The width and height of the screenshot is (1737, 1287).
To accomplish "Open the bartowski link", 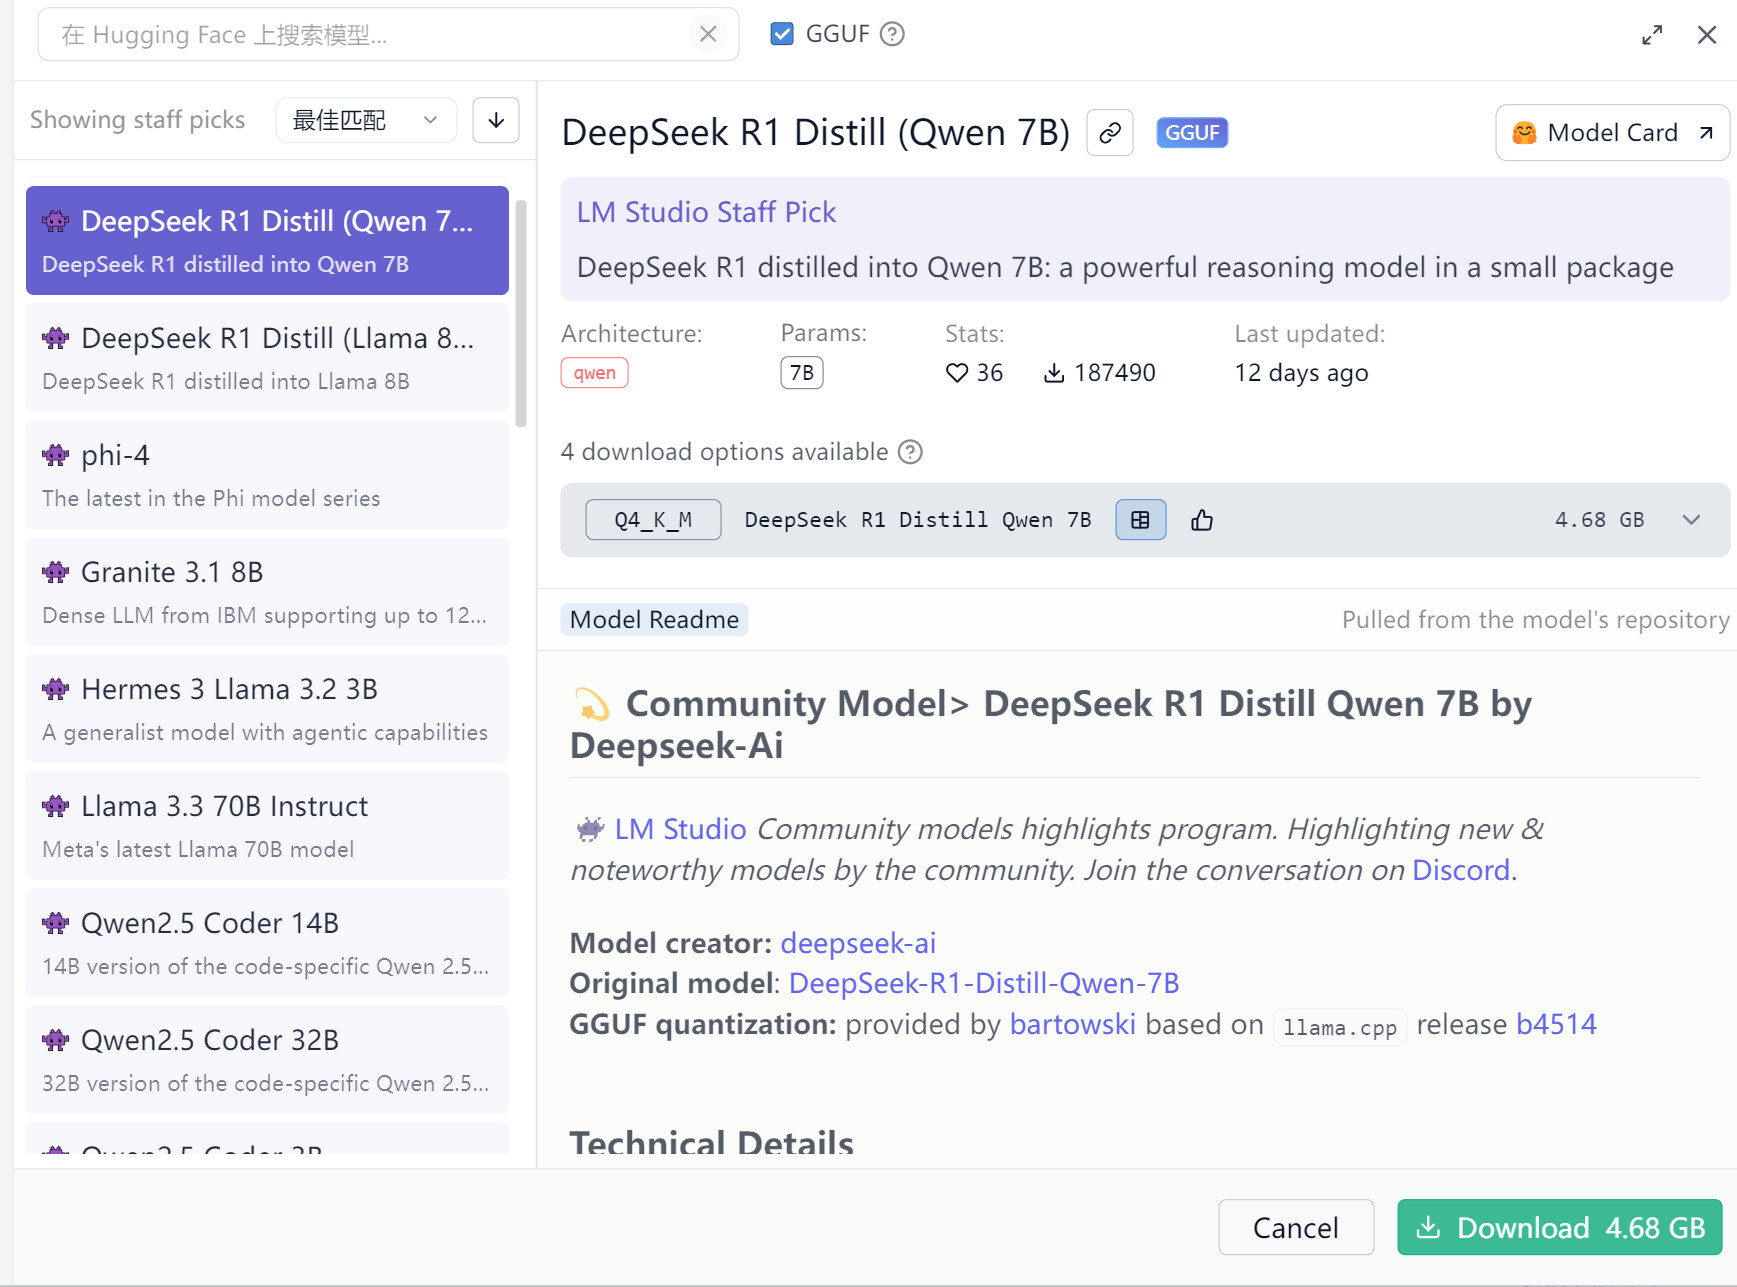I will 1072,1024.
